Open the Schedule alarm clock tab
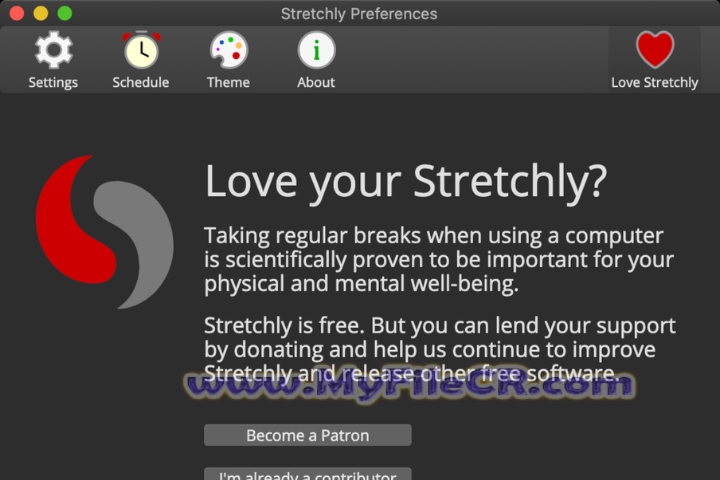720x480 pixels. point(141,60)
